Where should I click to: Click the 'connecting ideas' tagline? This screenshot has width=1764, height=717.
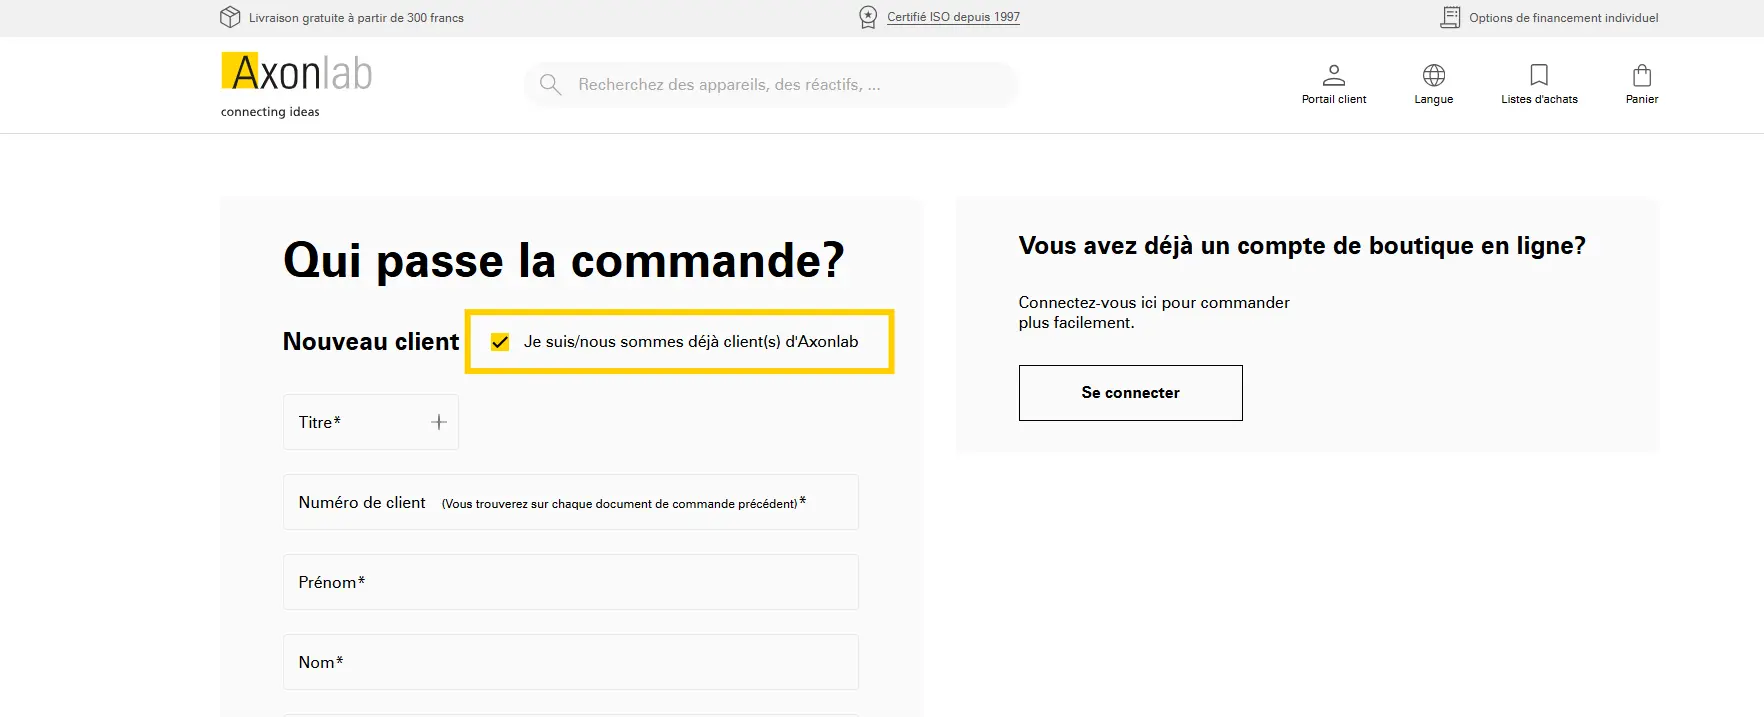click(x=270, y=112)
